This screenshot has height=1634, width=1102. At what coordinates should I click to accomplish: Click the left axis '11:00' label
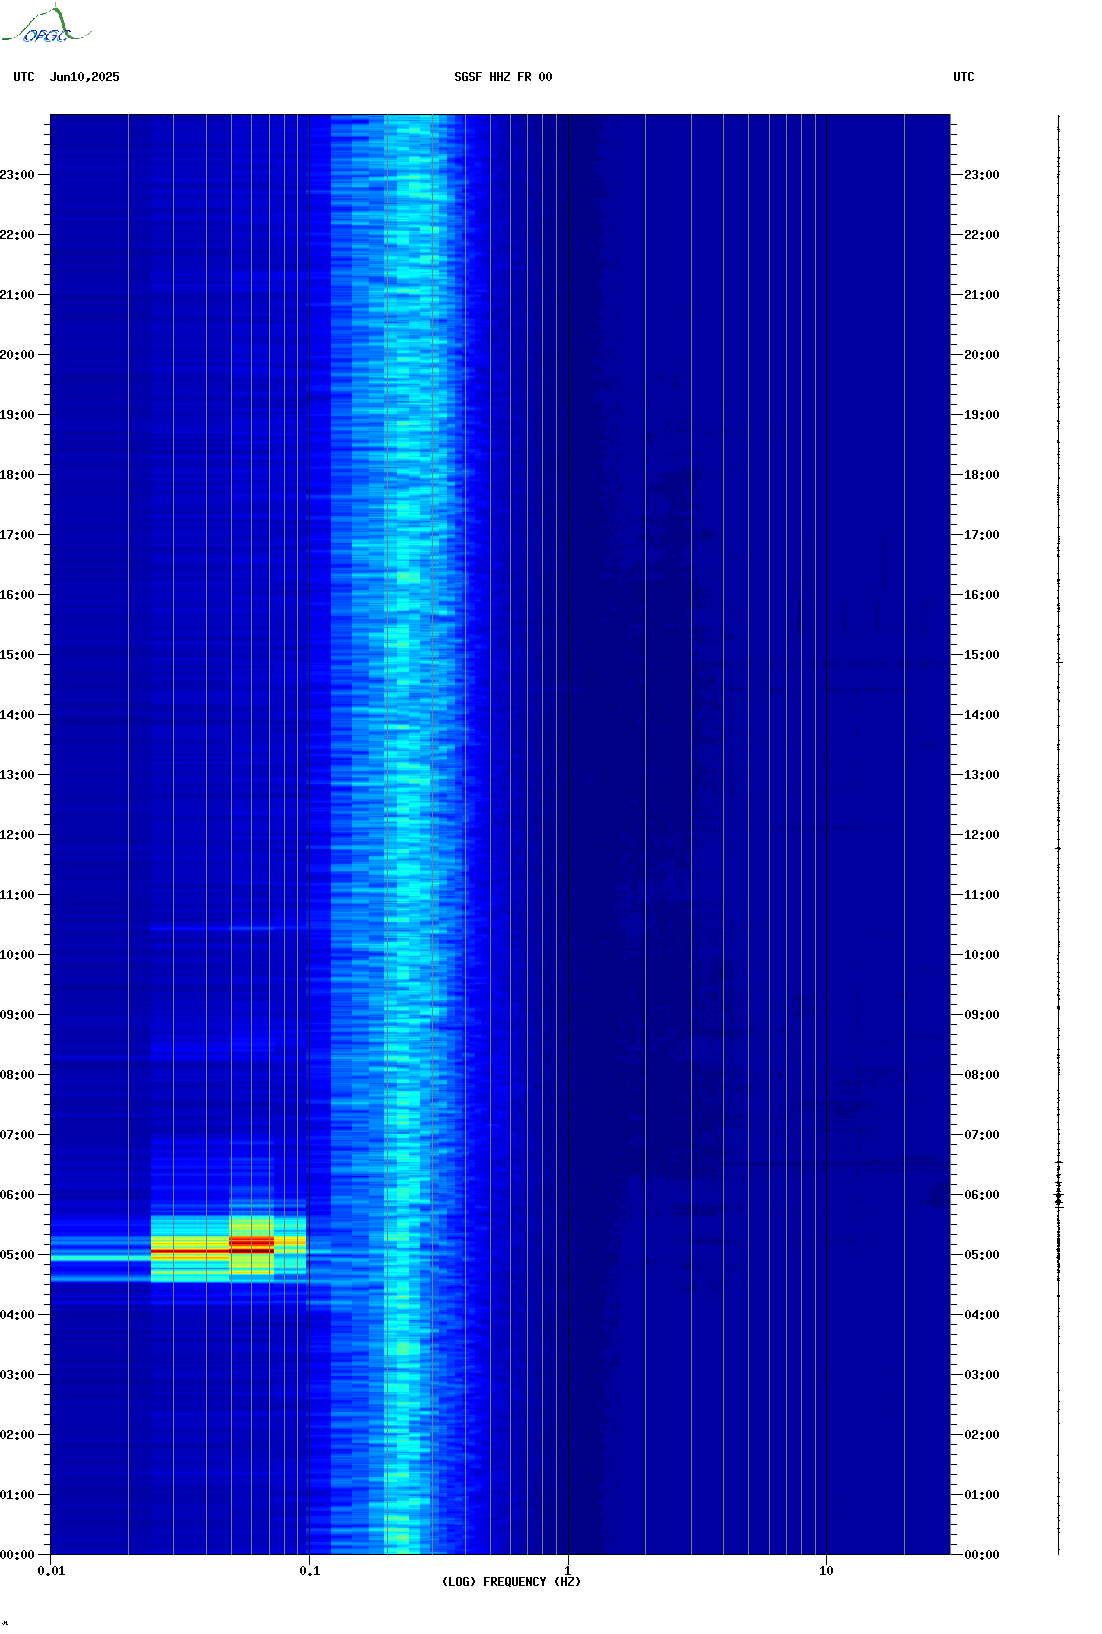click(17, 895)
